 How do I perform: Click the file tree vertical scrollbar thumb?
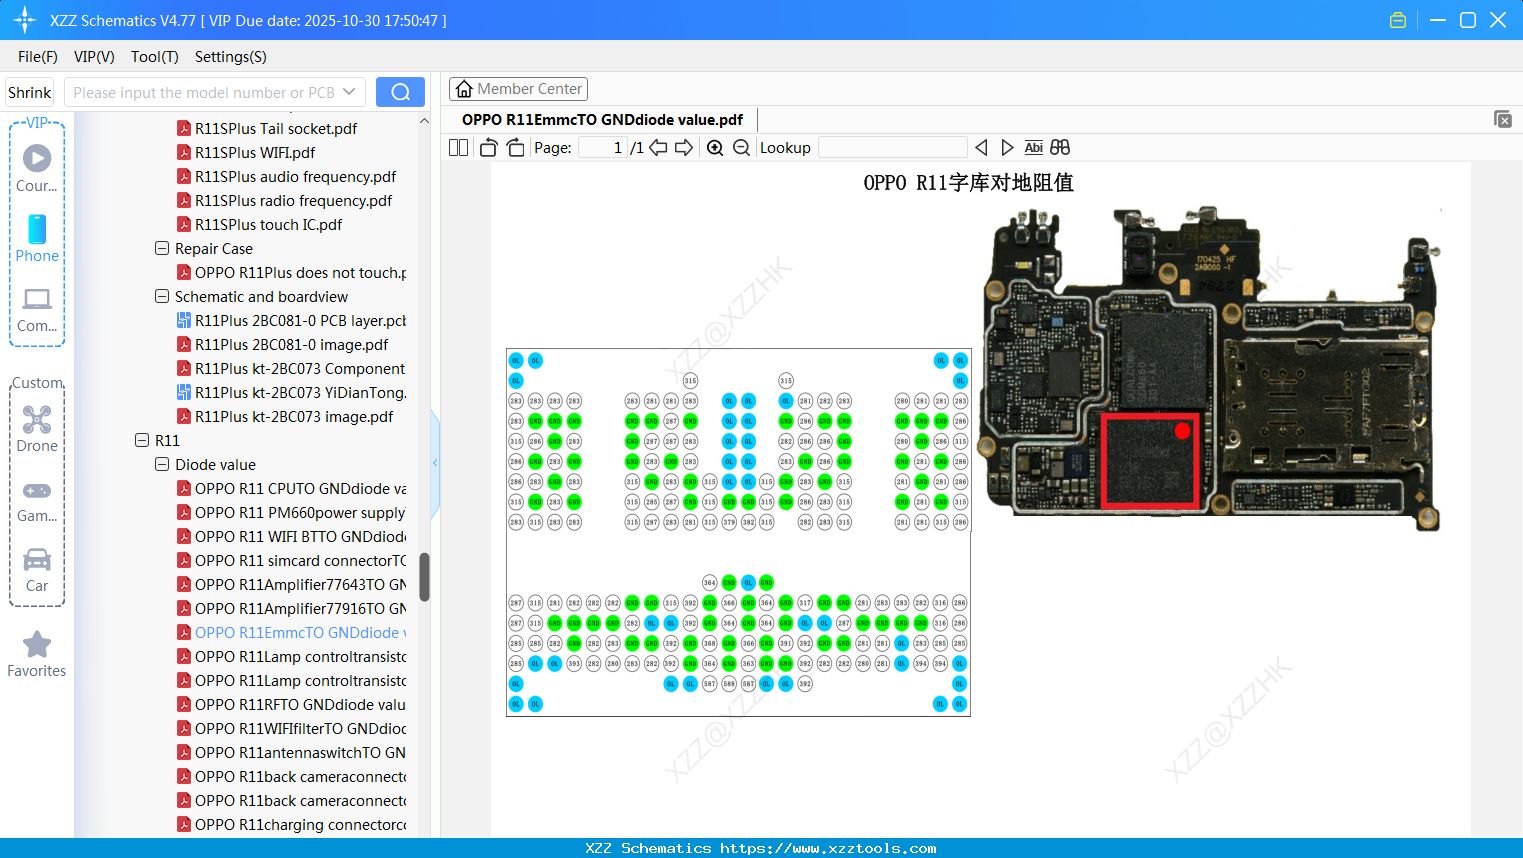click(424, 577)
